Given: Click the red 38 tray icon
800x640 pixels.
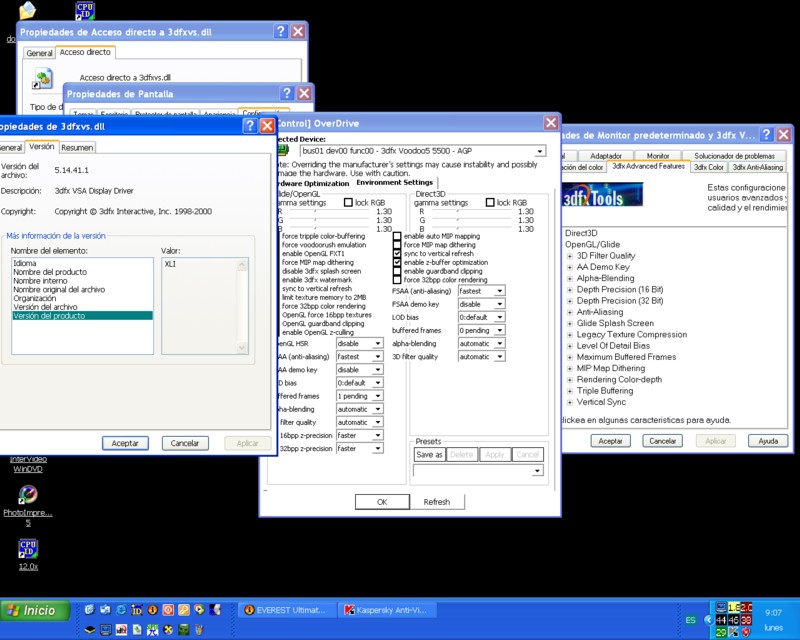Looking at the screenshot, I should point(746,620).
